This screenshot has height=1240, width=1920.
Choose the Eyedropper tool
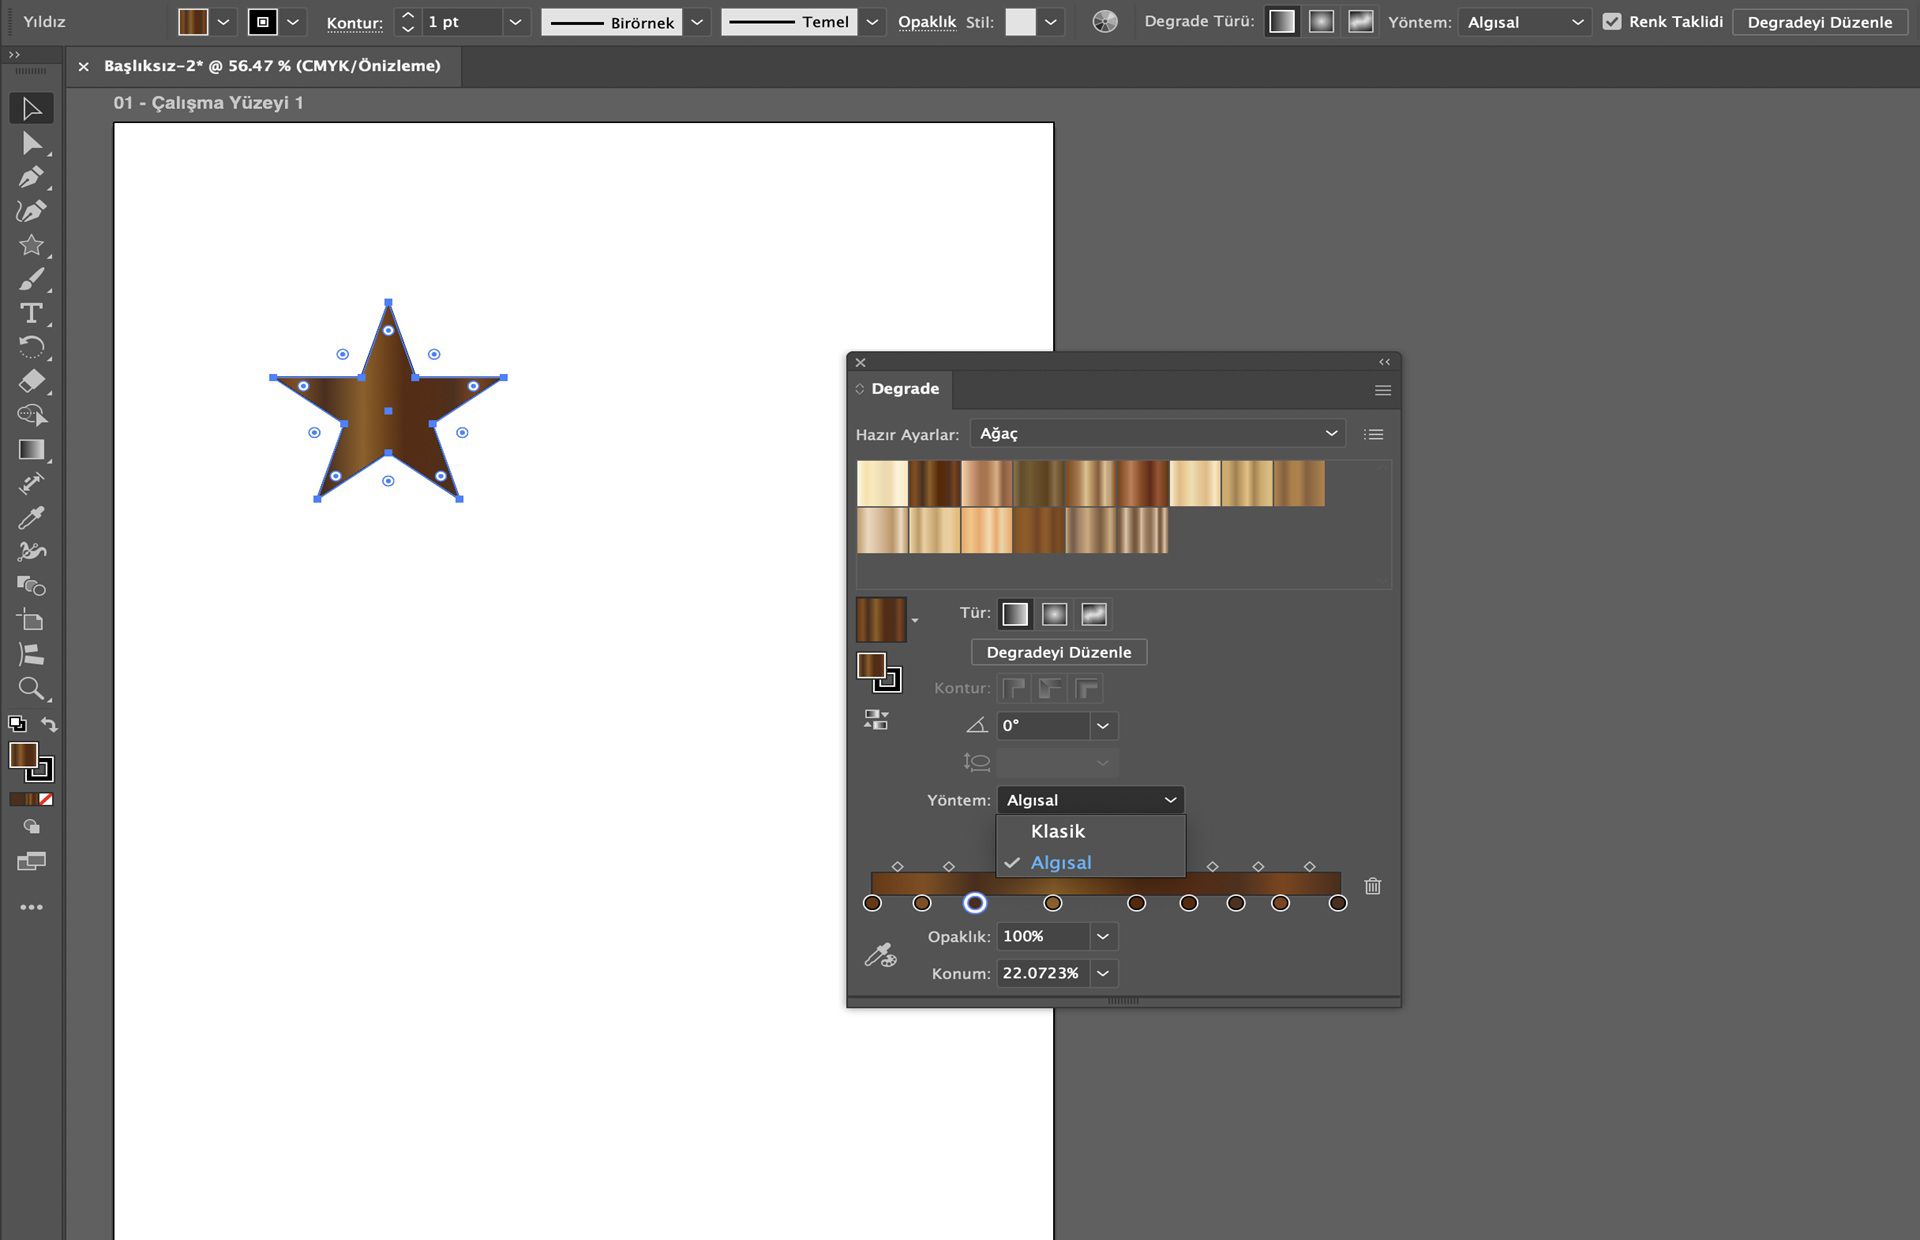click(31, 517)
